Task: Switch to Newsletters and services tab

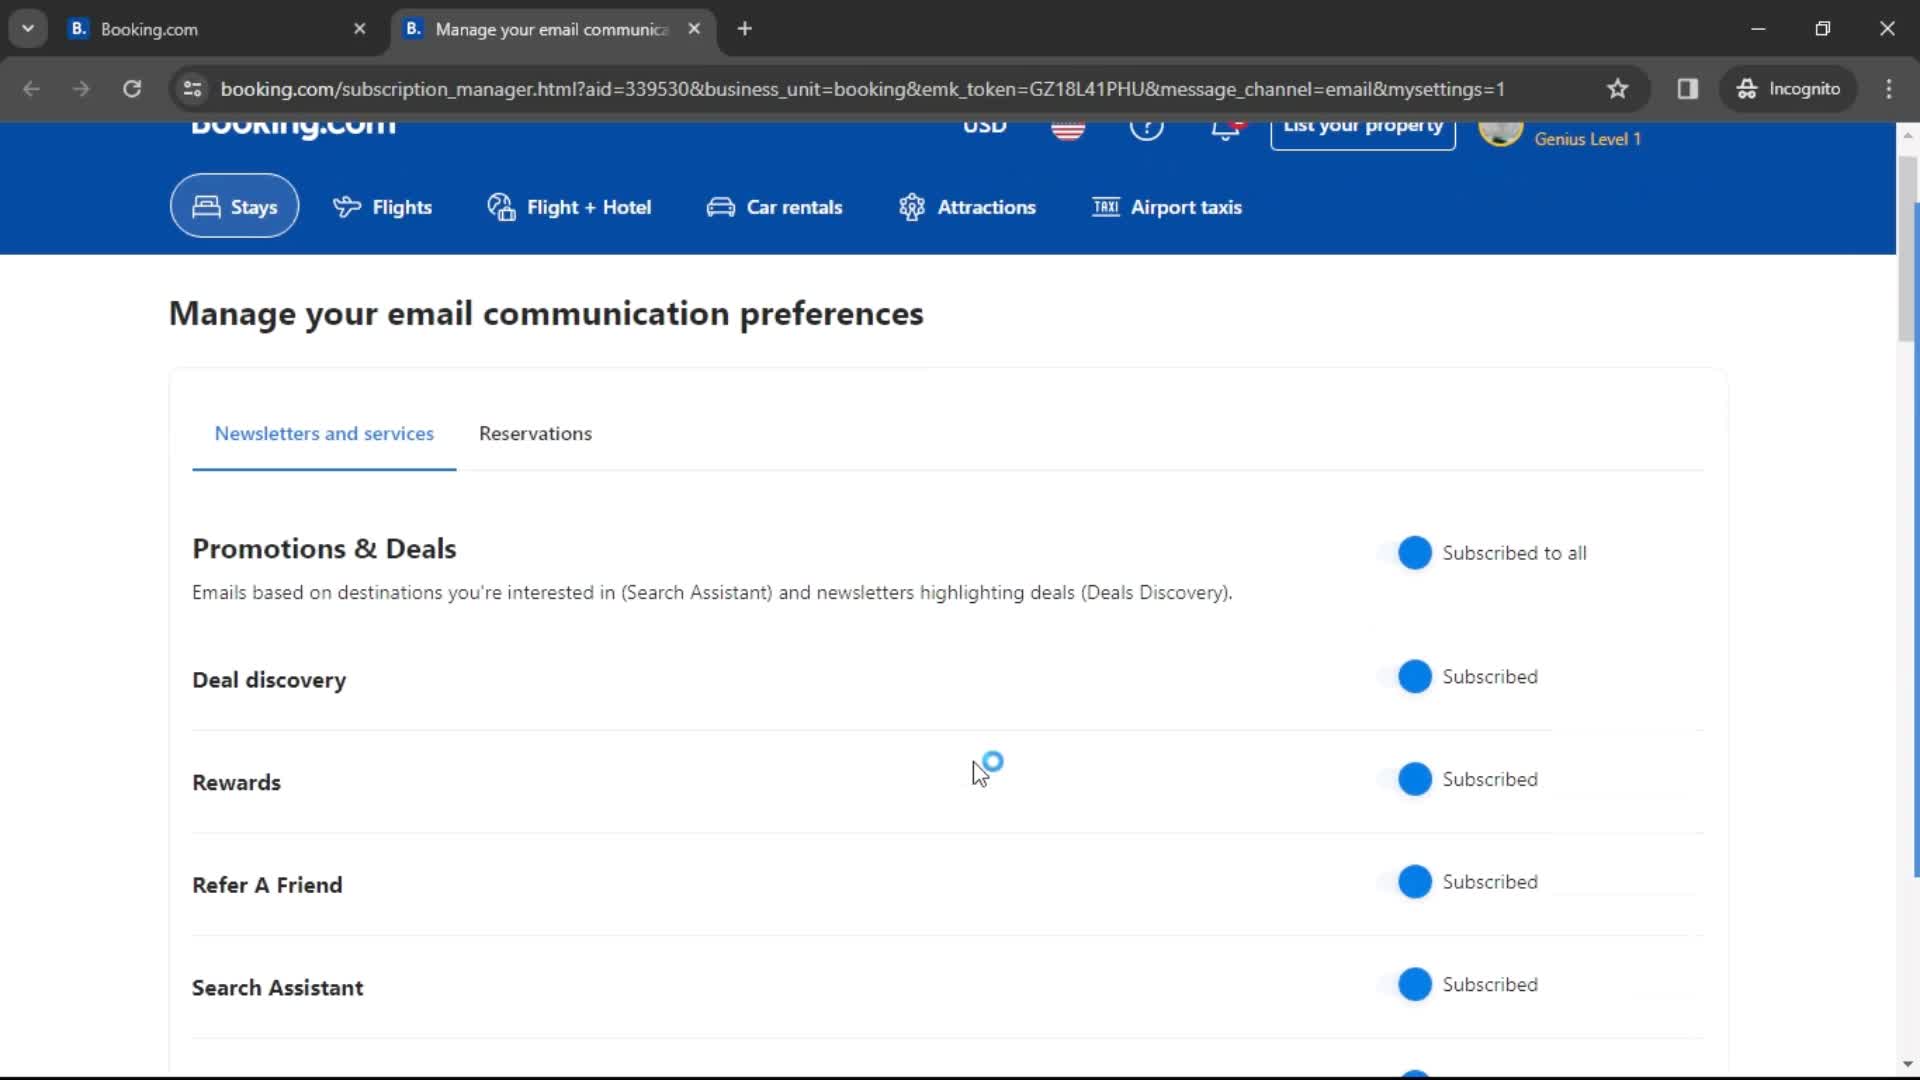Action: point(324,433)
